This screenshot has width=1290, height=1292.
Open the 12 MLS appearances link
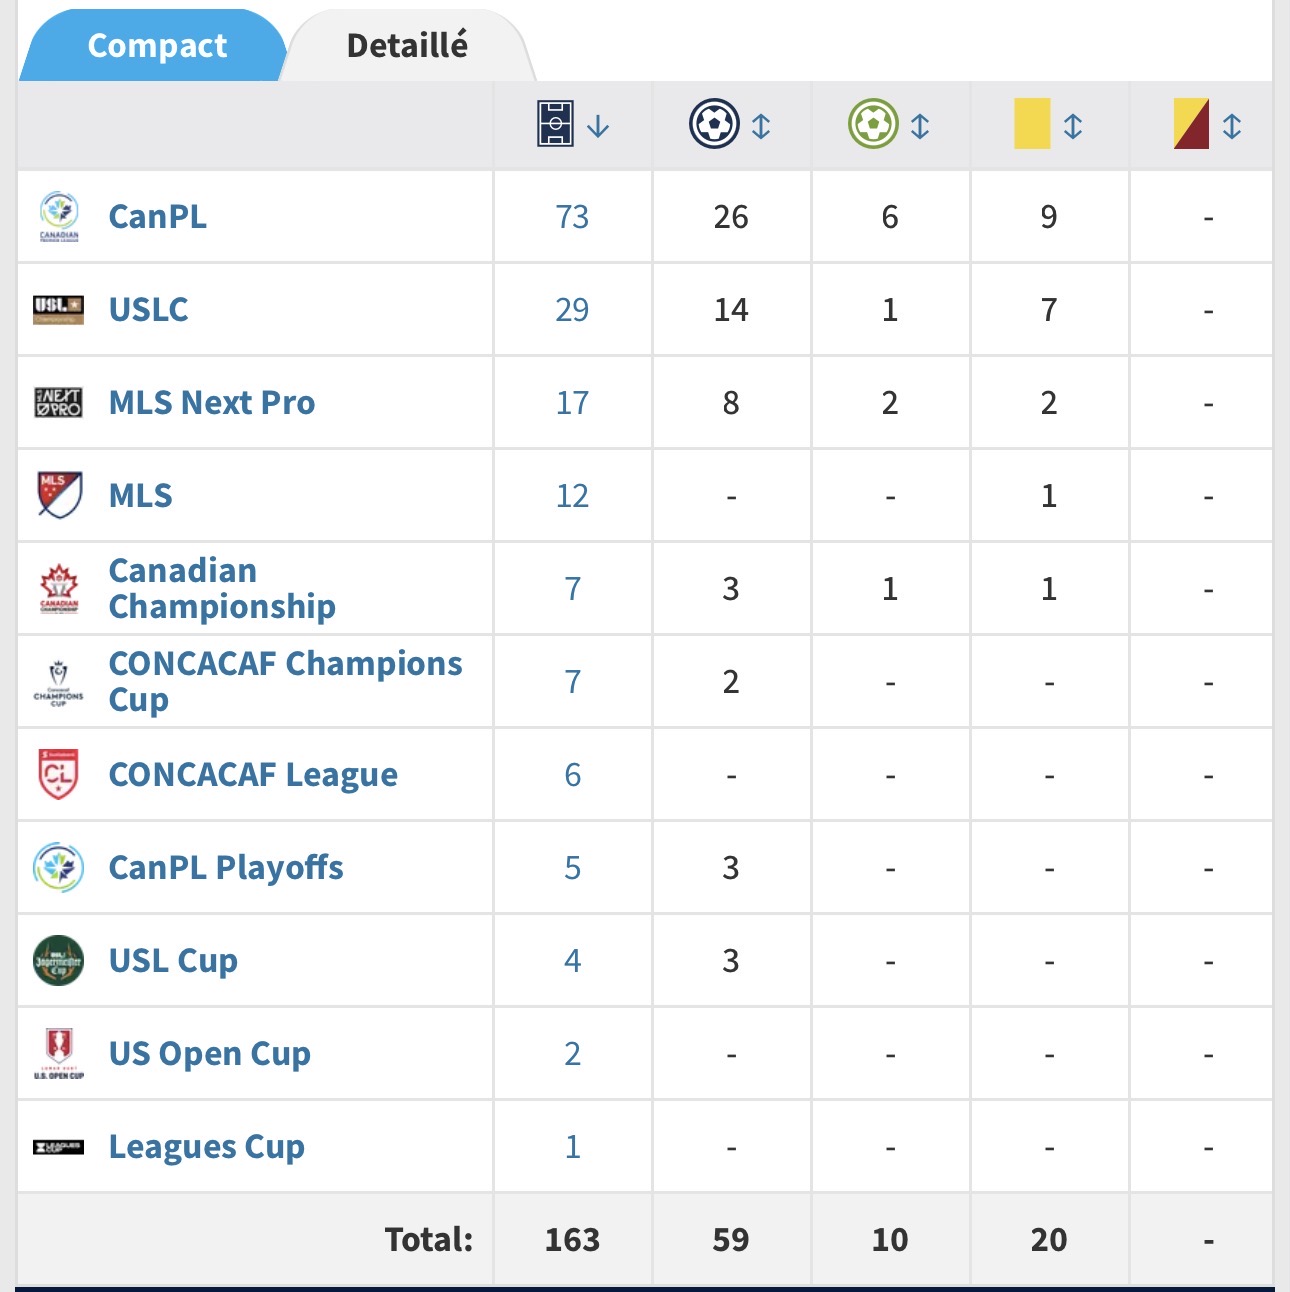pyautogui.click(x=572, y=496)
